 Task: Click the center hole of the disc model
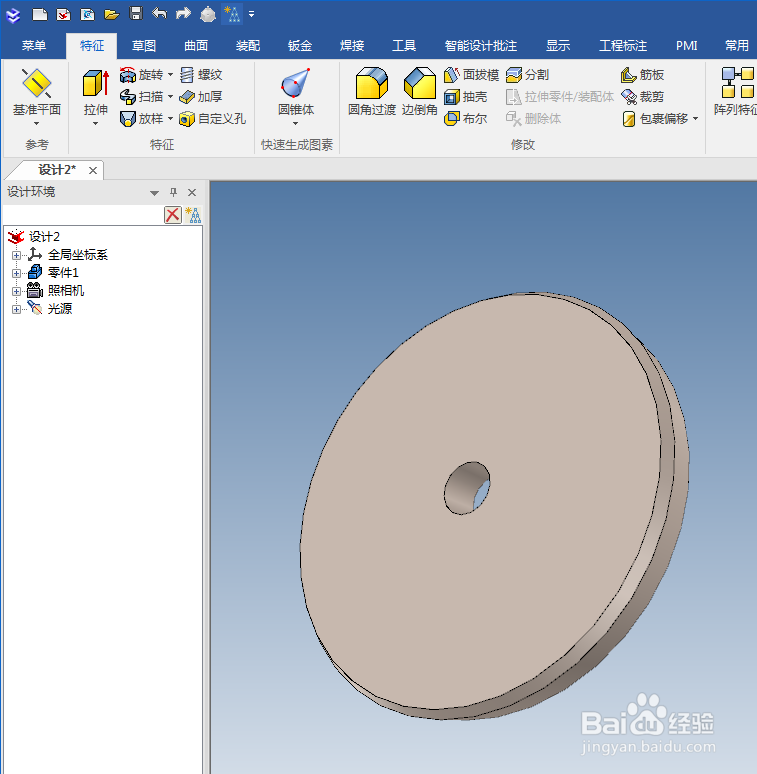(467, 488)
